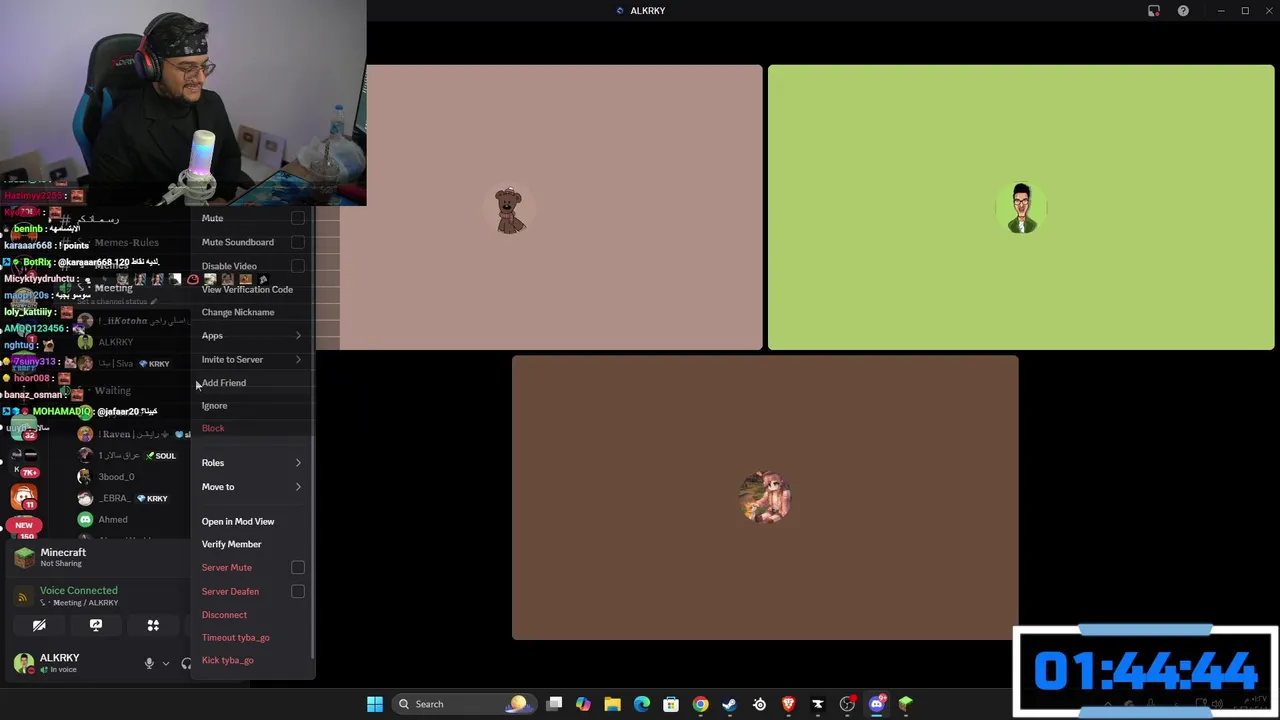Choose Open in Mod View
1280x720 pixels.
[x=238, y=521]
